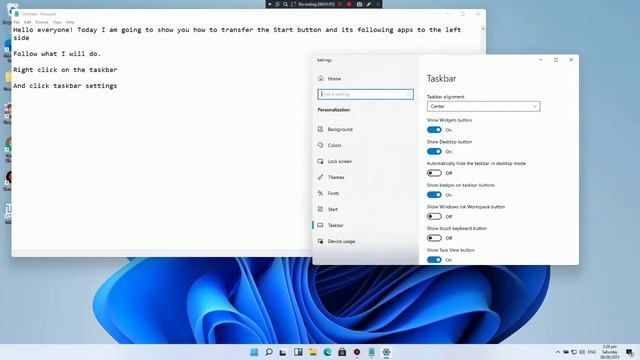This screenshot has height=360, width=640.
Task: Click camera screenshot icon on recording toolbar
Action: [x=359, y=4]
